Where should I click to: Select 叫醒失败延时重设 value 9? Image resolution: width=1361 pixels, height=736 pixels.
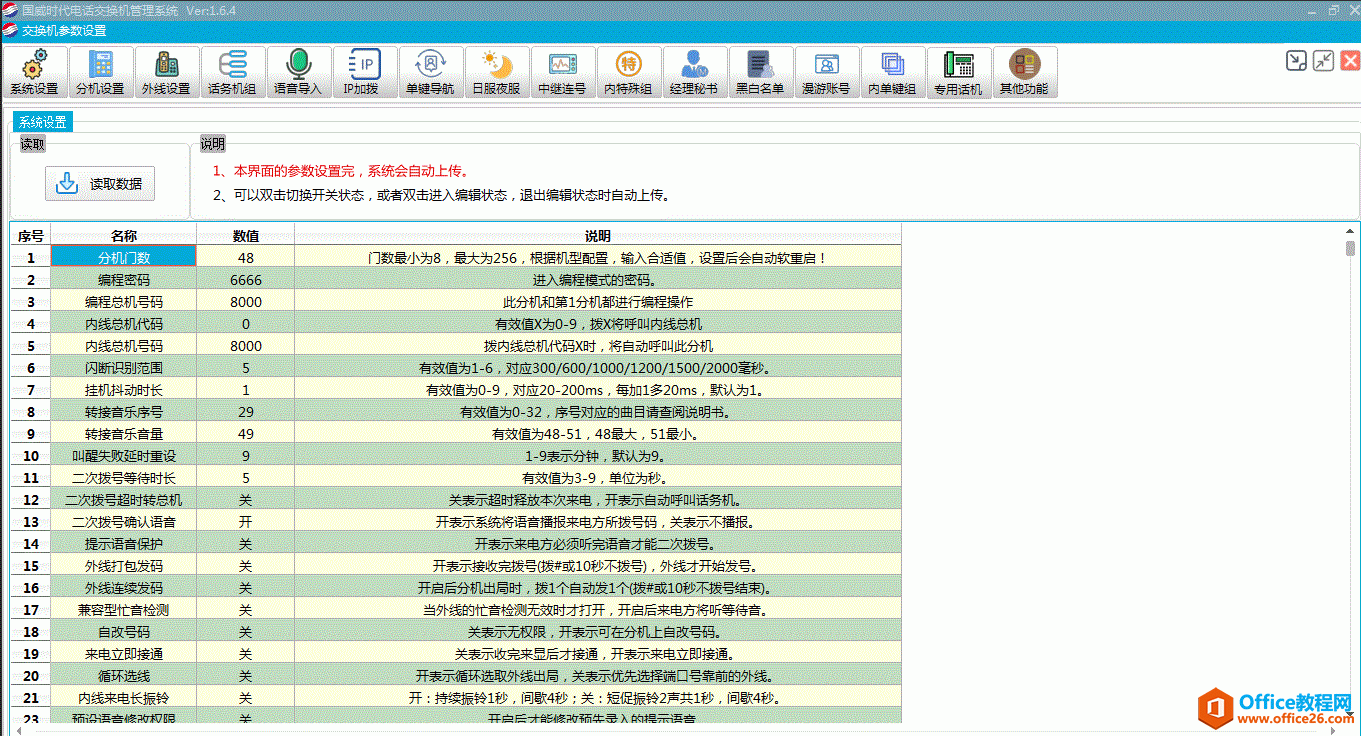point(245,456)
